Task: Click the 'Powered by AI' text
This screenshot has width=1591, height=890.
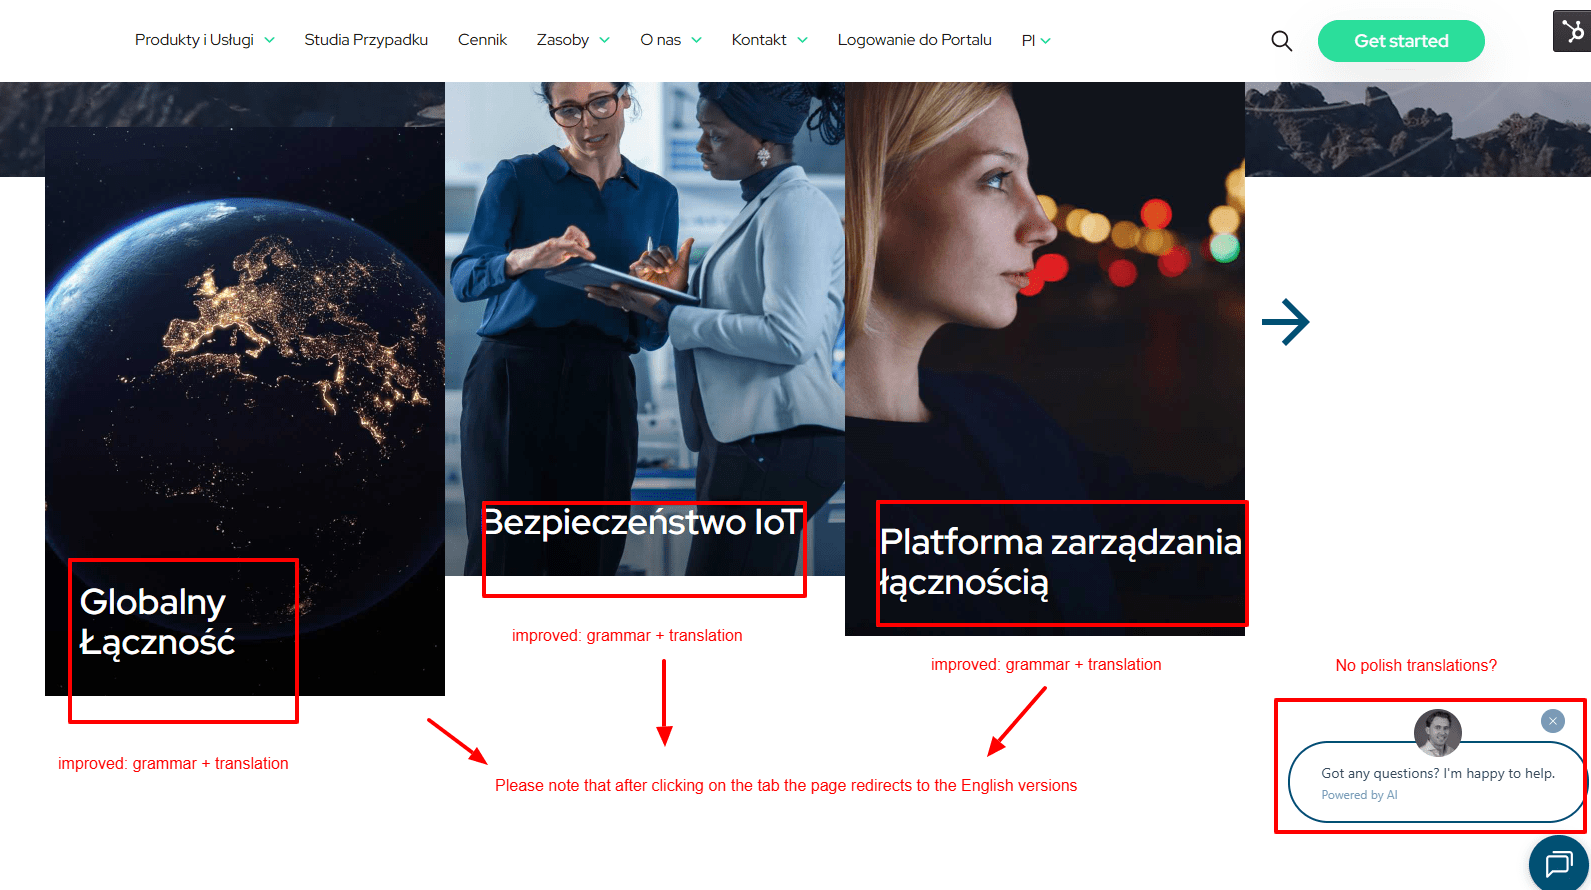Action: click(x=1359, y=795)
